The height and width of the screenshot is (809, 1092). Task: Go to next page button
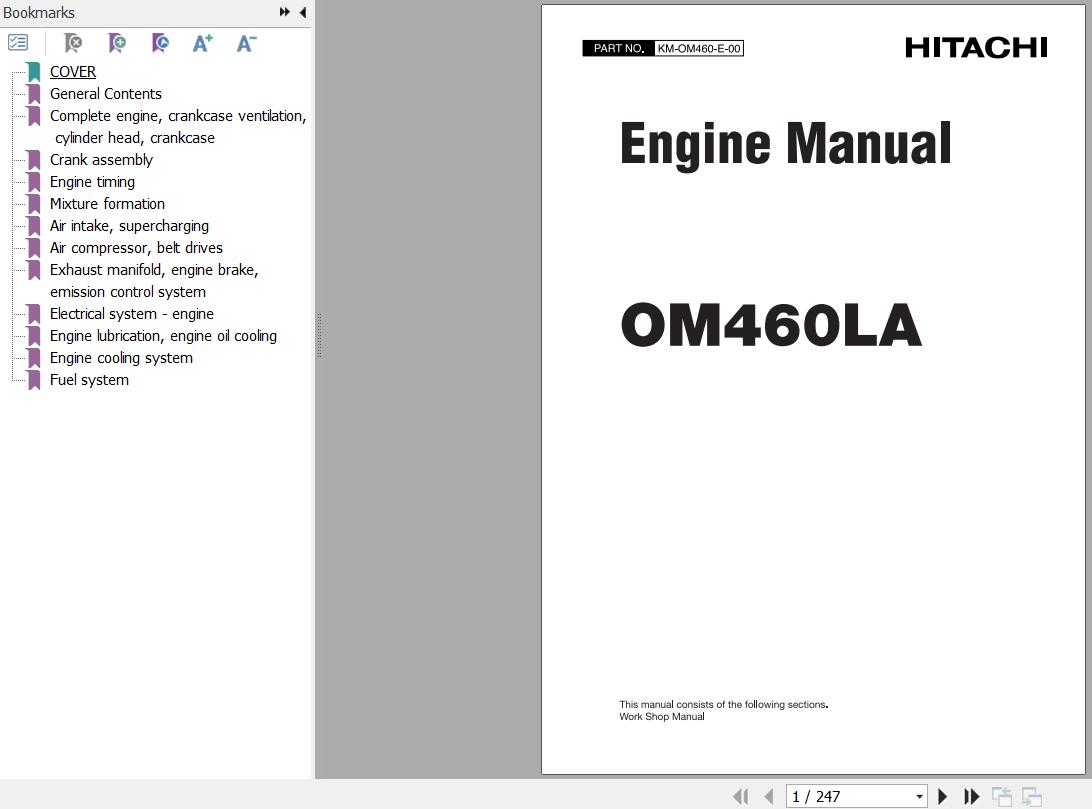(943, 796)
